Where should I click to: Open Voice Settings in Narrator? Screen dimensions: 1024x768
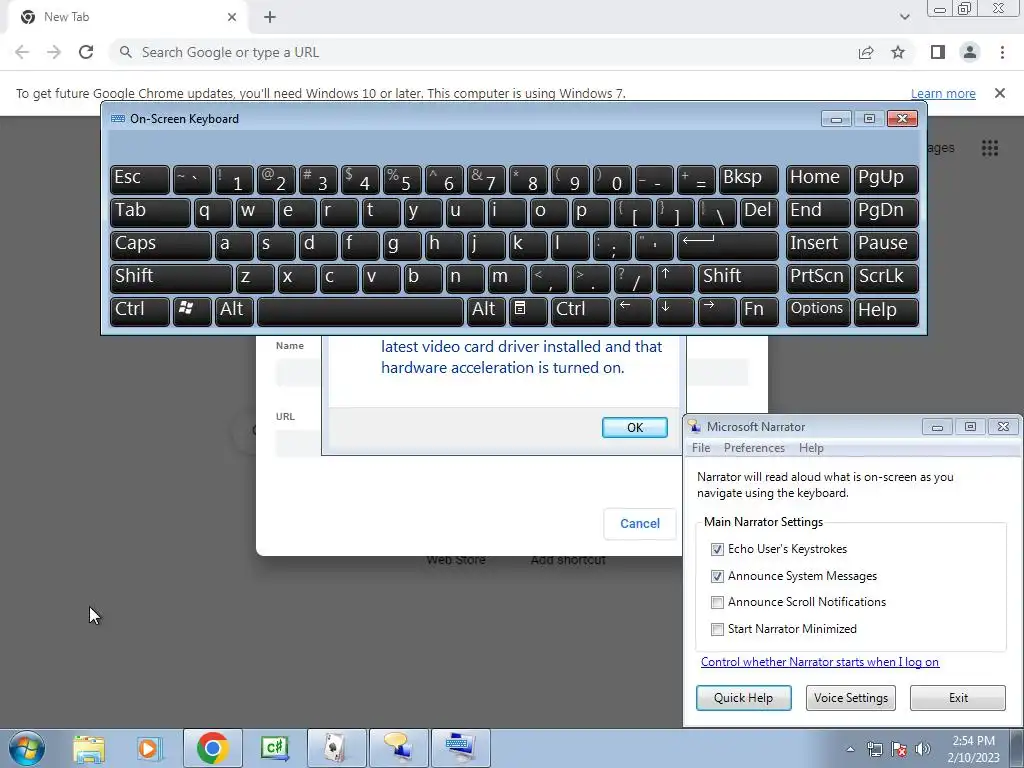pyautogui.click(x=850, y=697)
